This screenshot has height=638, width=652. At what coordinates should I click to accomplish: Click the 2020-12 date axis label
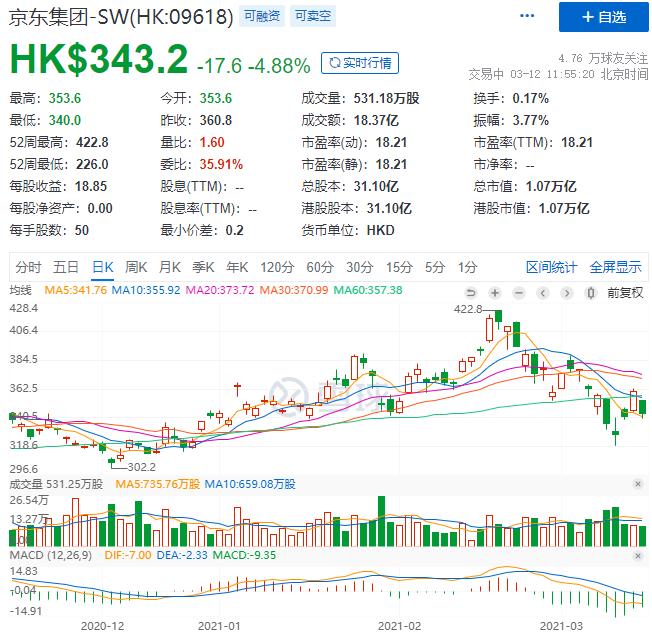click(102, 626)
